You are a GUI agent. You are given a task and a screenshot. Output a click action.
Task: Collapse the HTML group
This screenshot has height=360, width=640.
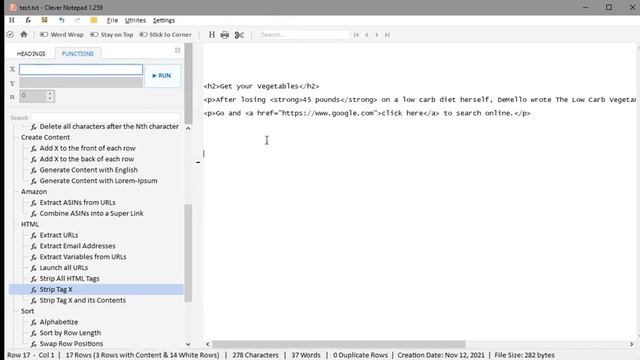[30, 224]
